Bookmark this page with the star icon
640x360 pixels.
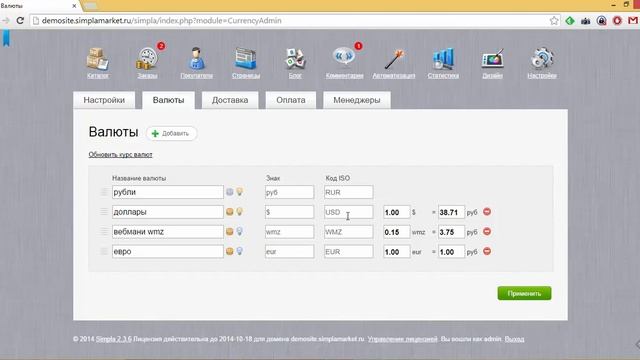pyautogui.click(x=554, y=20)
